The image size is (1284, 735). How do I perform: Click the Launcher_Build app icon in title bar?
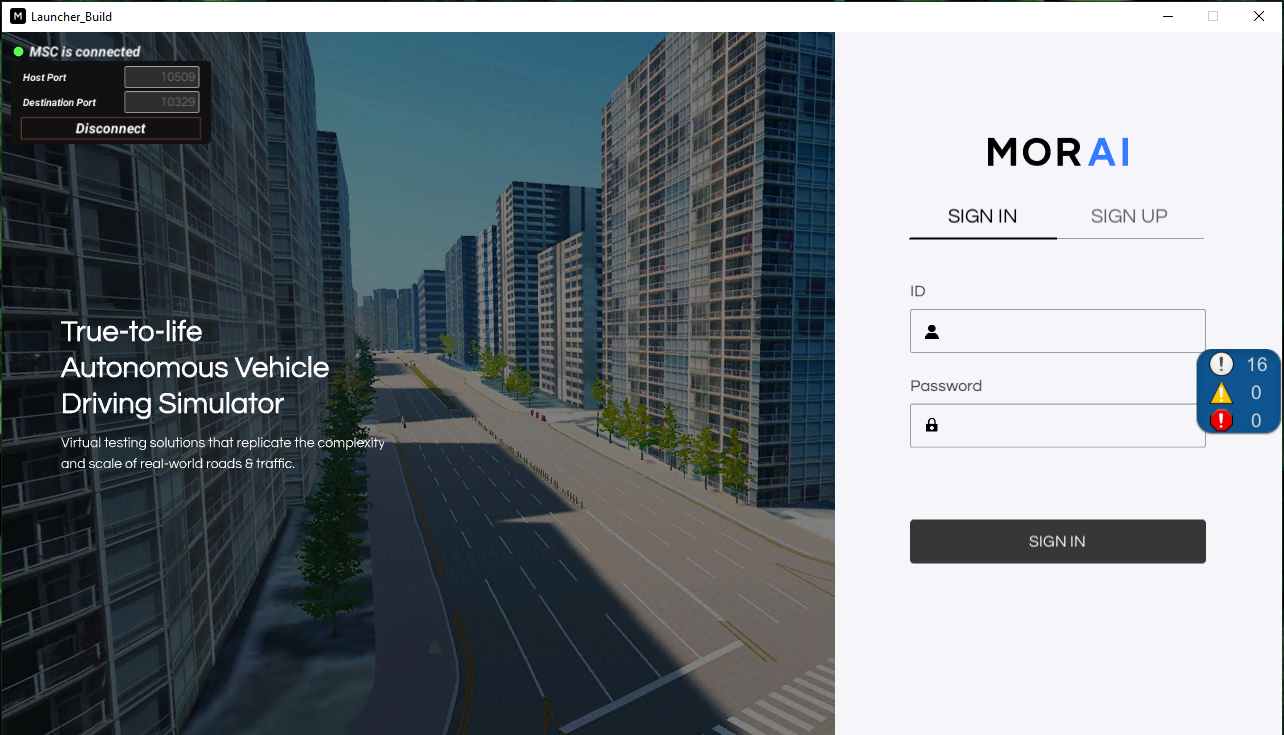click(17, 16)
